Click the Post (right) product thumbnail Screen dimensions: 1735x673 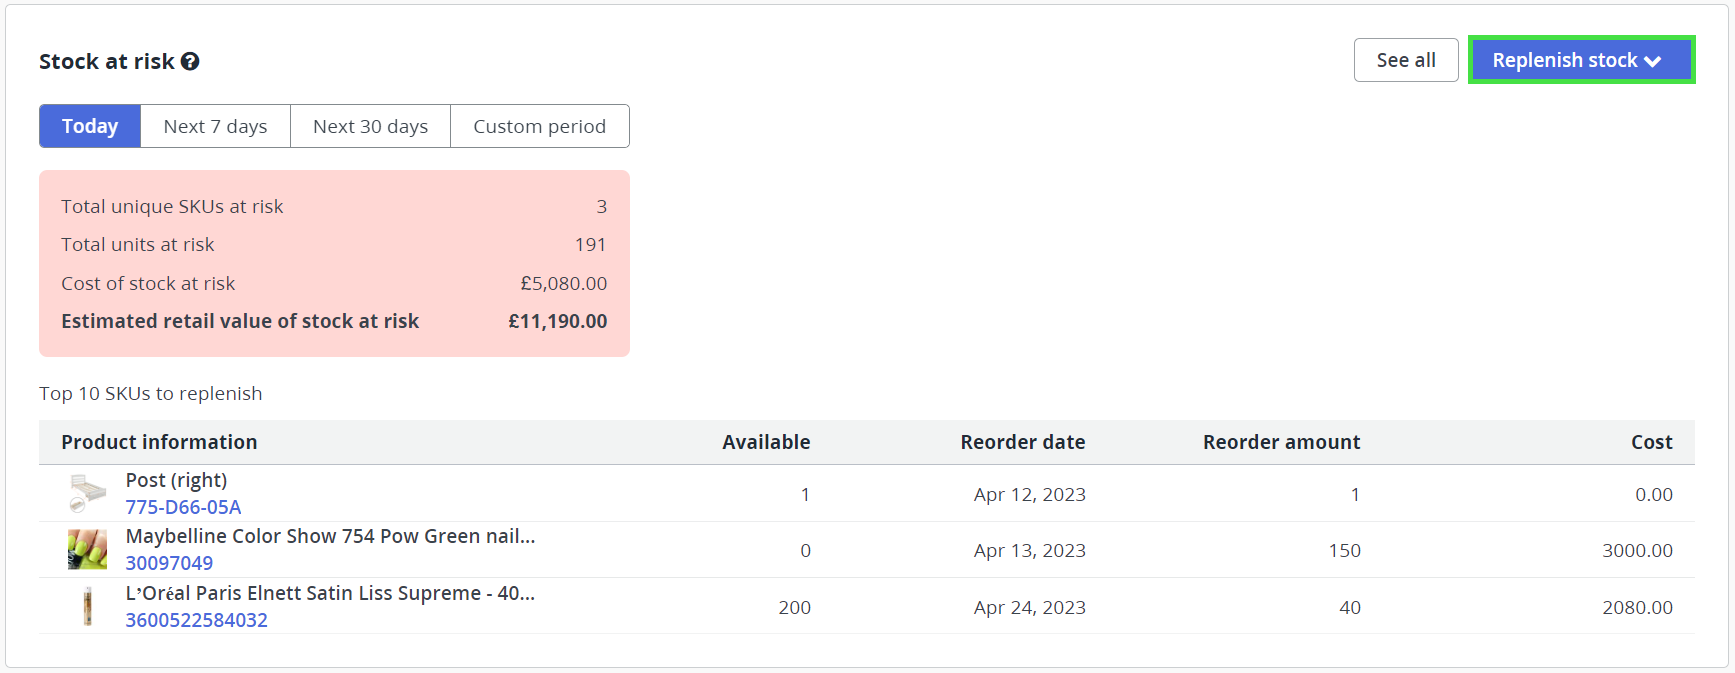pos(88,493)
